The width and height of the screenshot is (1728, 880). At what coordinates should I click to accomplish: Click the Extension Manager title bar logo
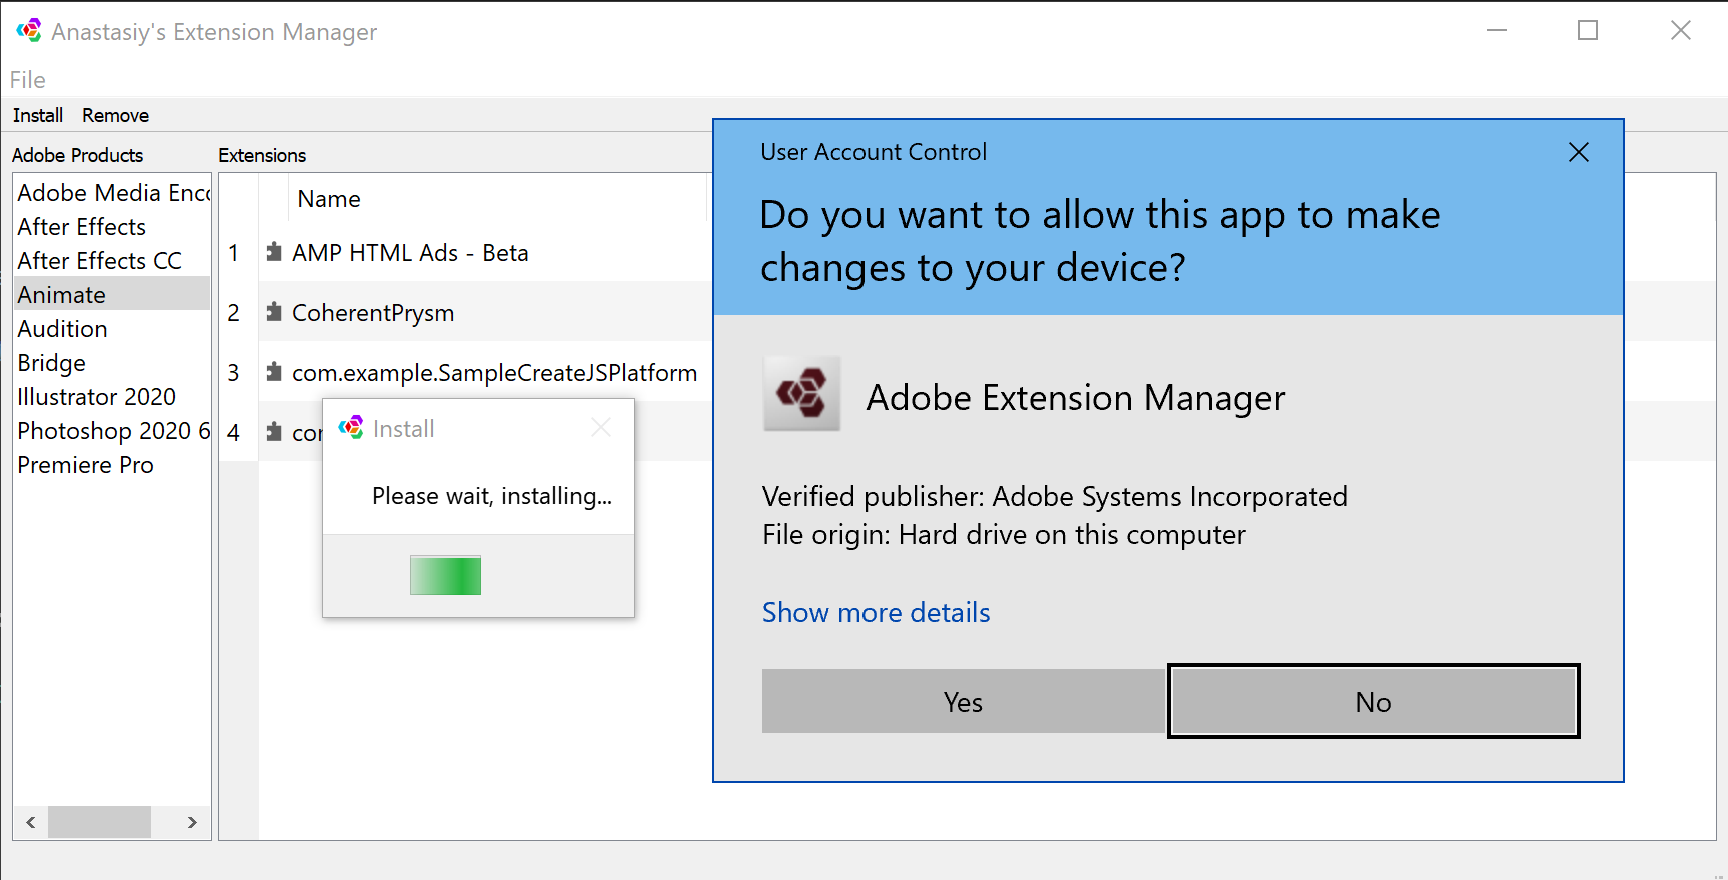(29, 31)
